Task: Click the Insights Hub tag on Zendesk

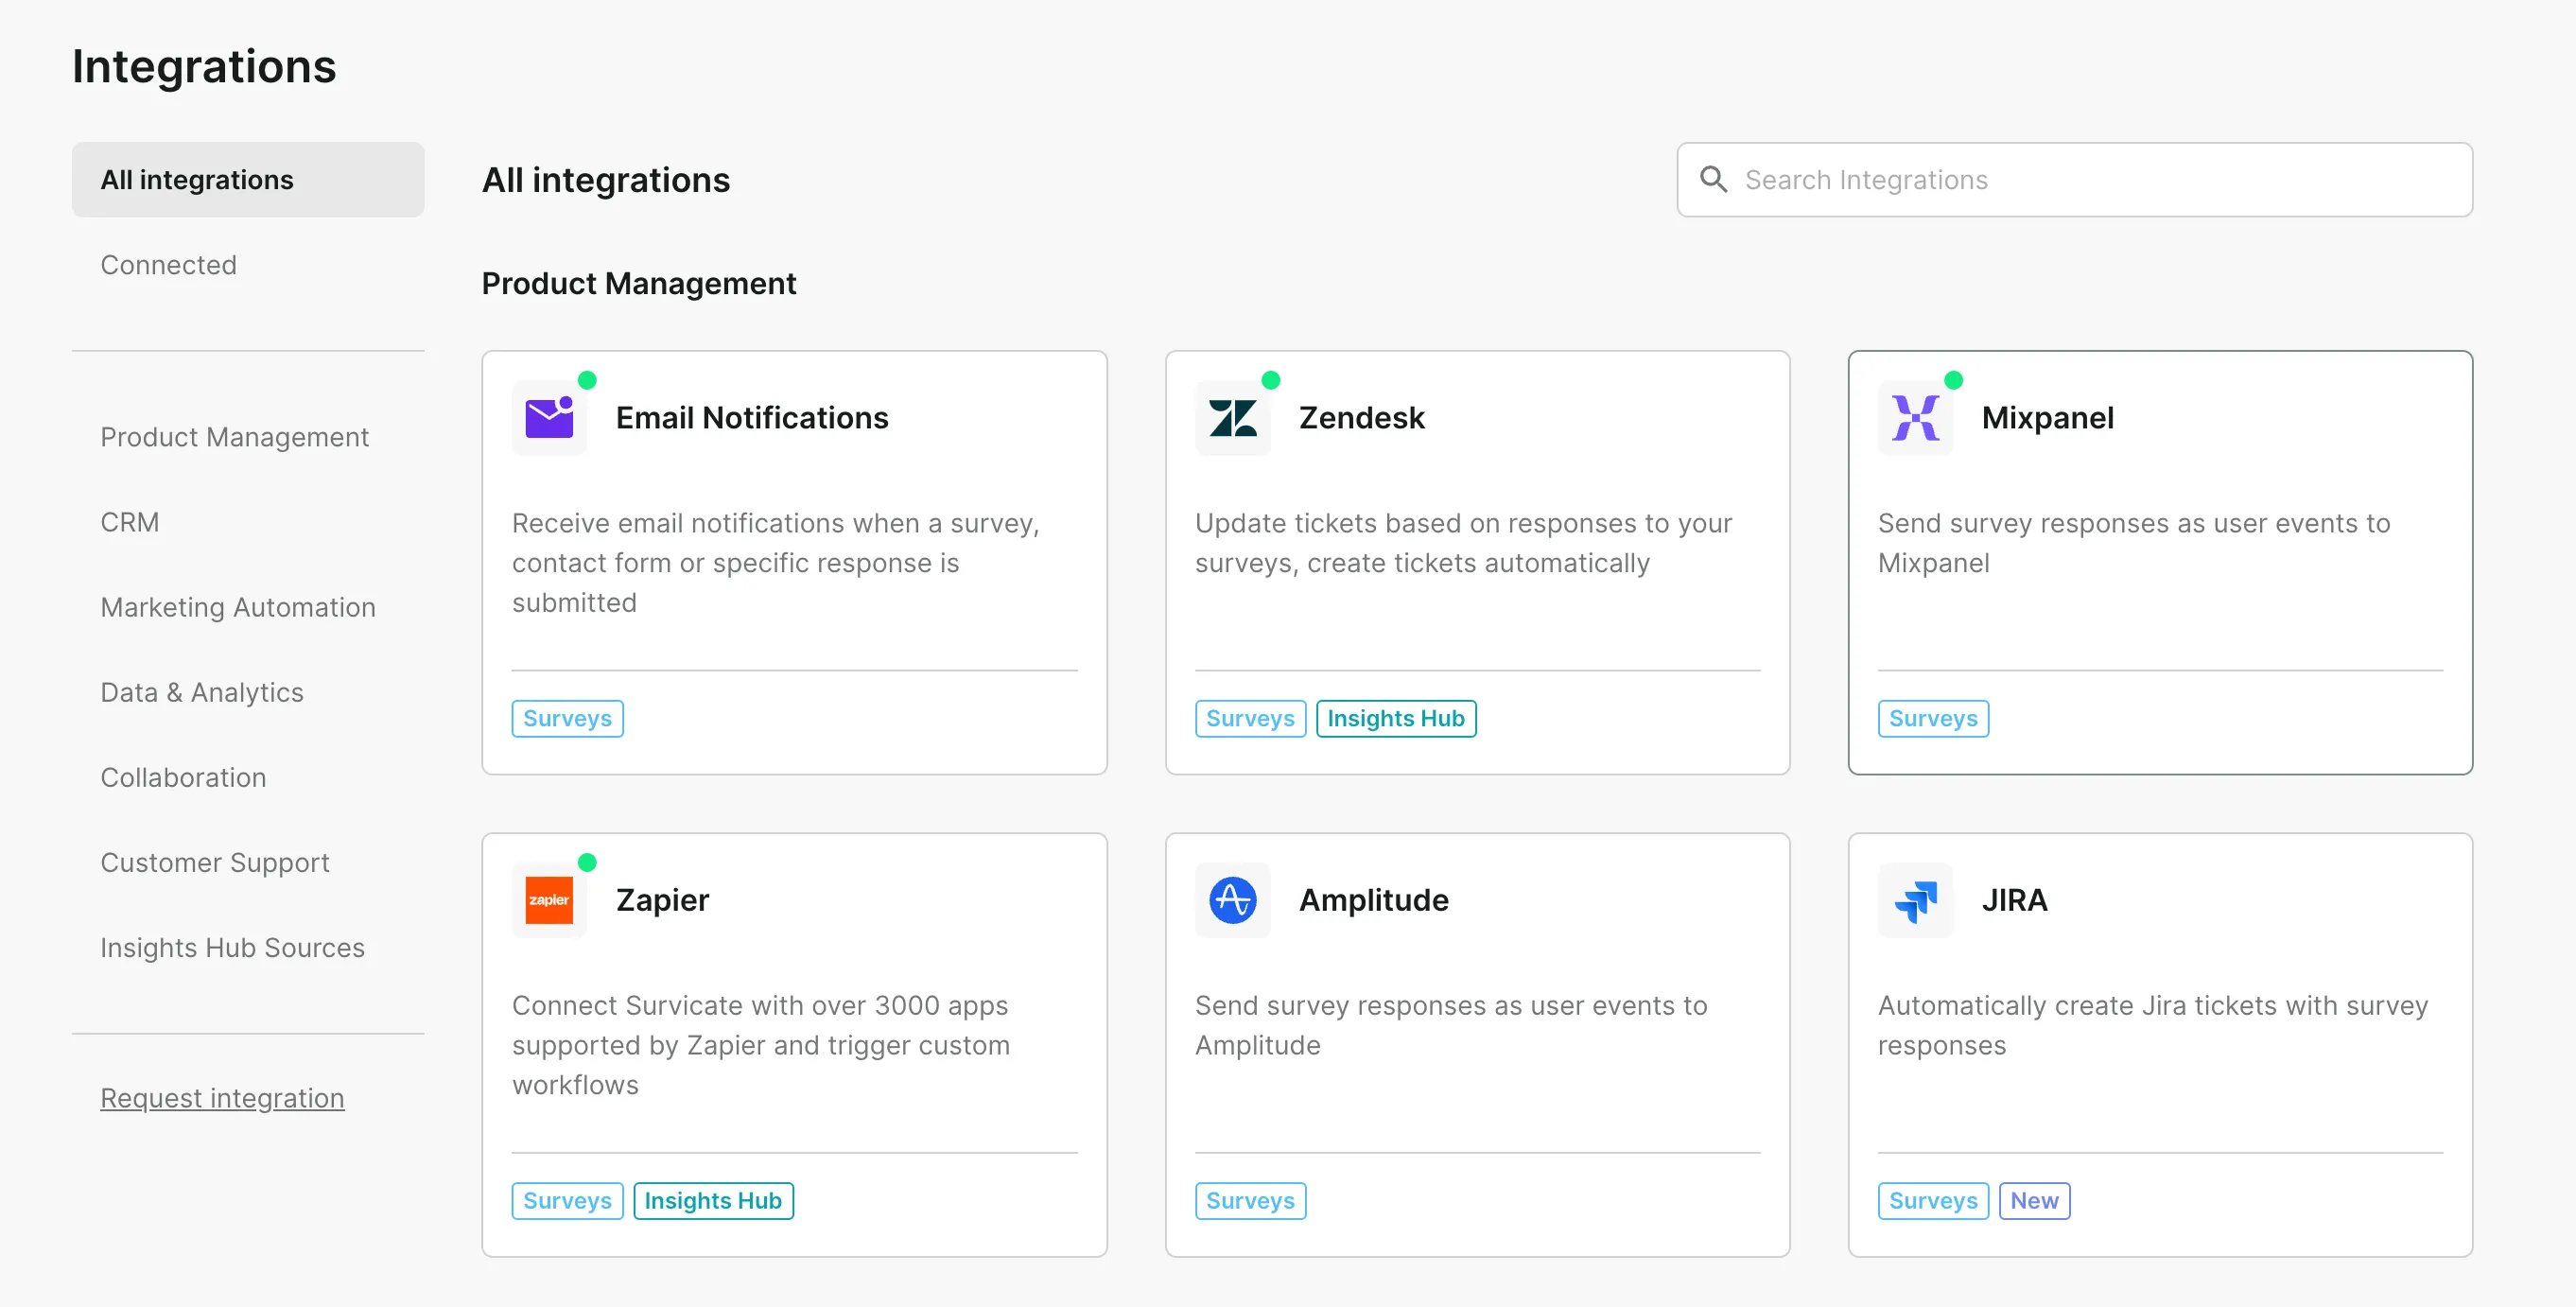Action: click(1395, 718)
